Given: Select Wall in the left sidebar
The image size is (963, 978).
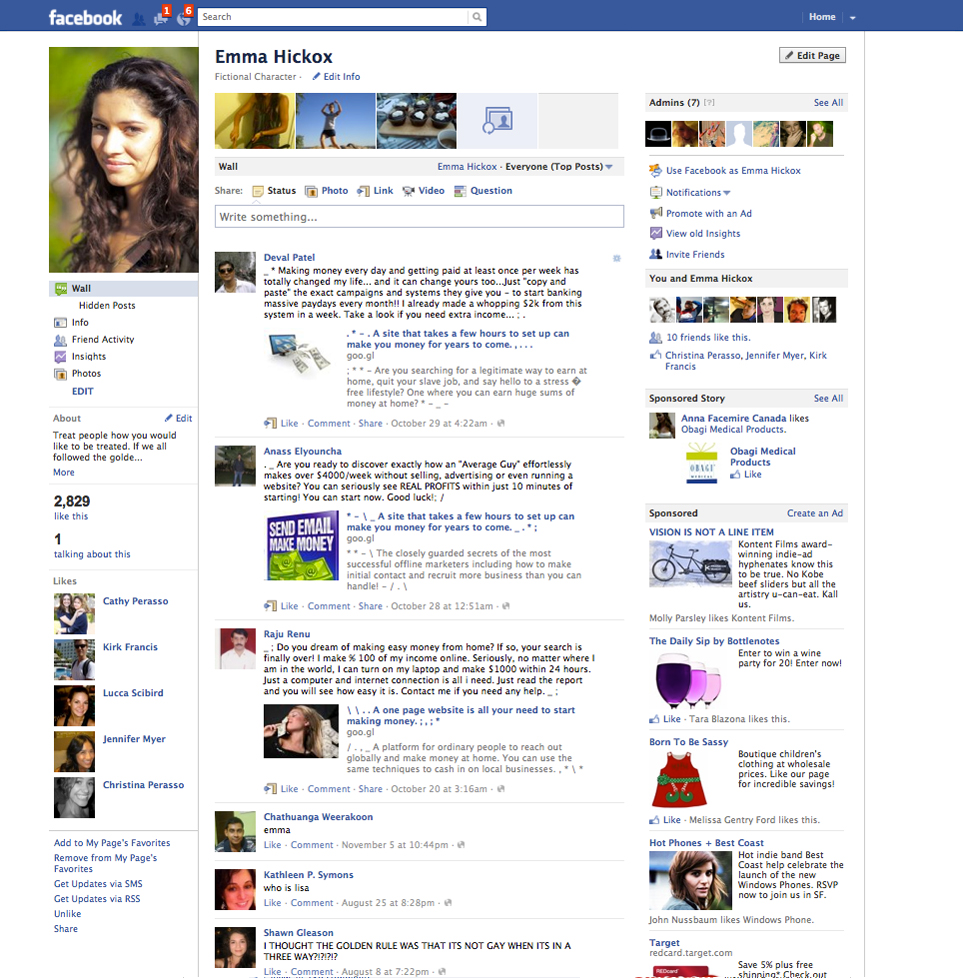Looking at the screenshot, I should tap(123, 289).
